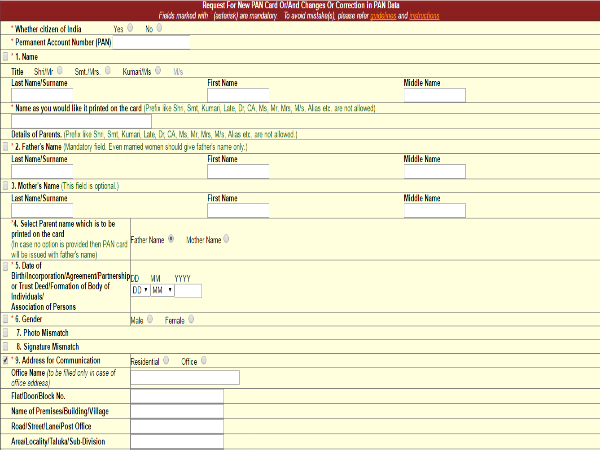Uncheck Address for Communication checkbox
This screenshot has height=450, width=600.
6,359
